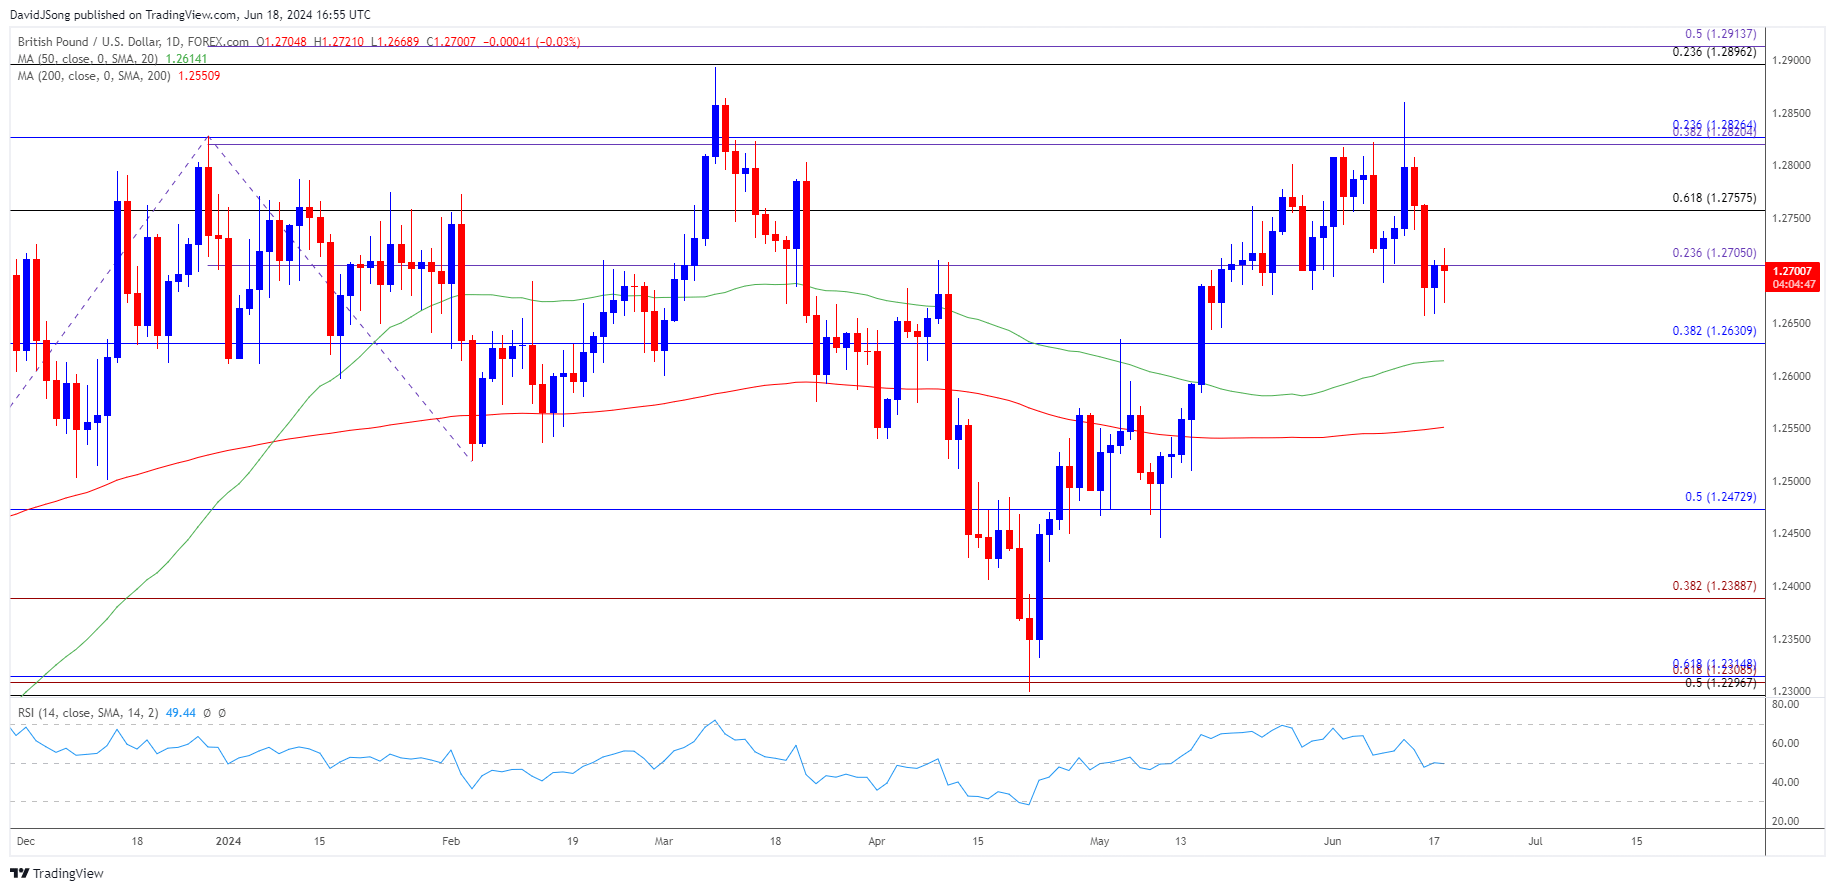Screen dimensions: 1835x891
Task: Click the Jul label on time axis
Action: pyautogui.click(x=1535, y=841)
